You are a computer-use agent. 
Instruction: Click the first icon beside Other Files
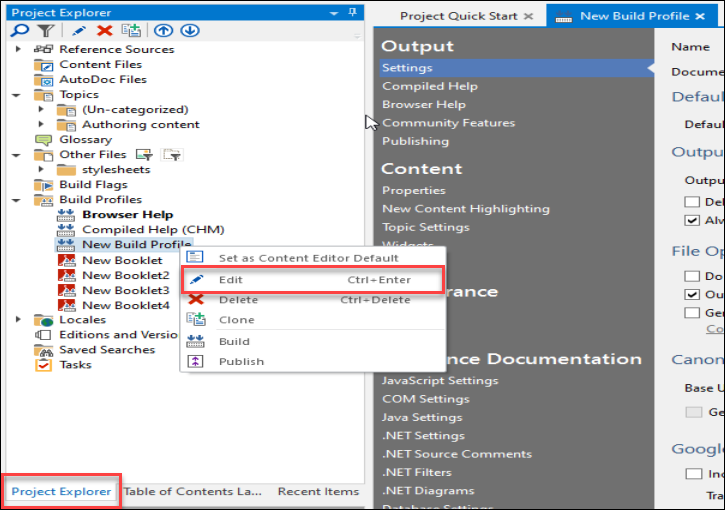tap(144, 155)
